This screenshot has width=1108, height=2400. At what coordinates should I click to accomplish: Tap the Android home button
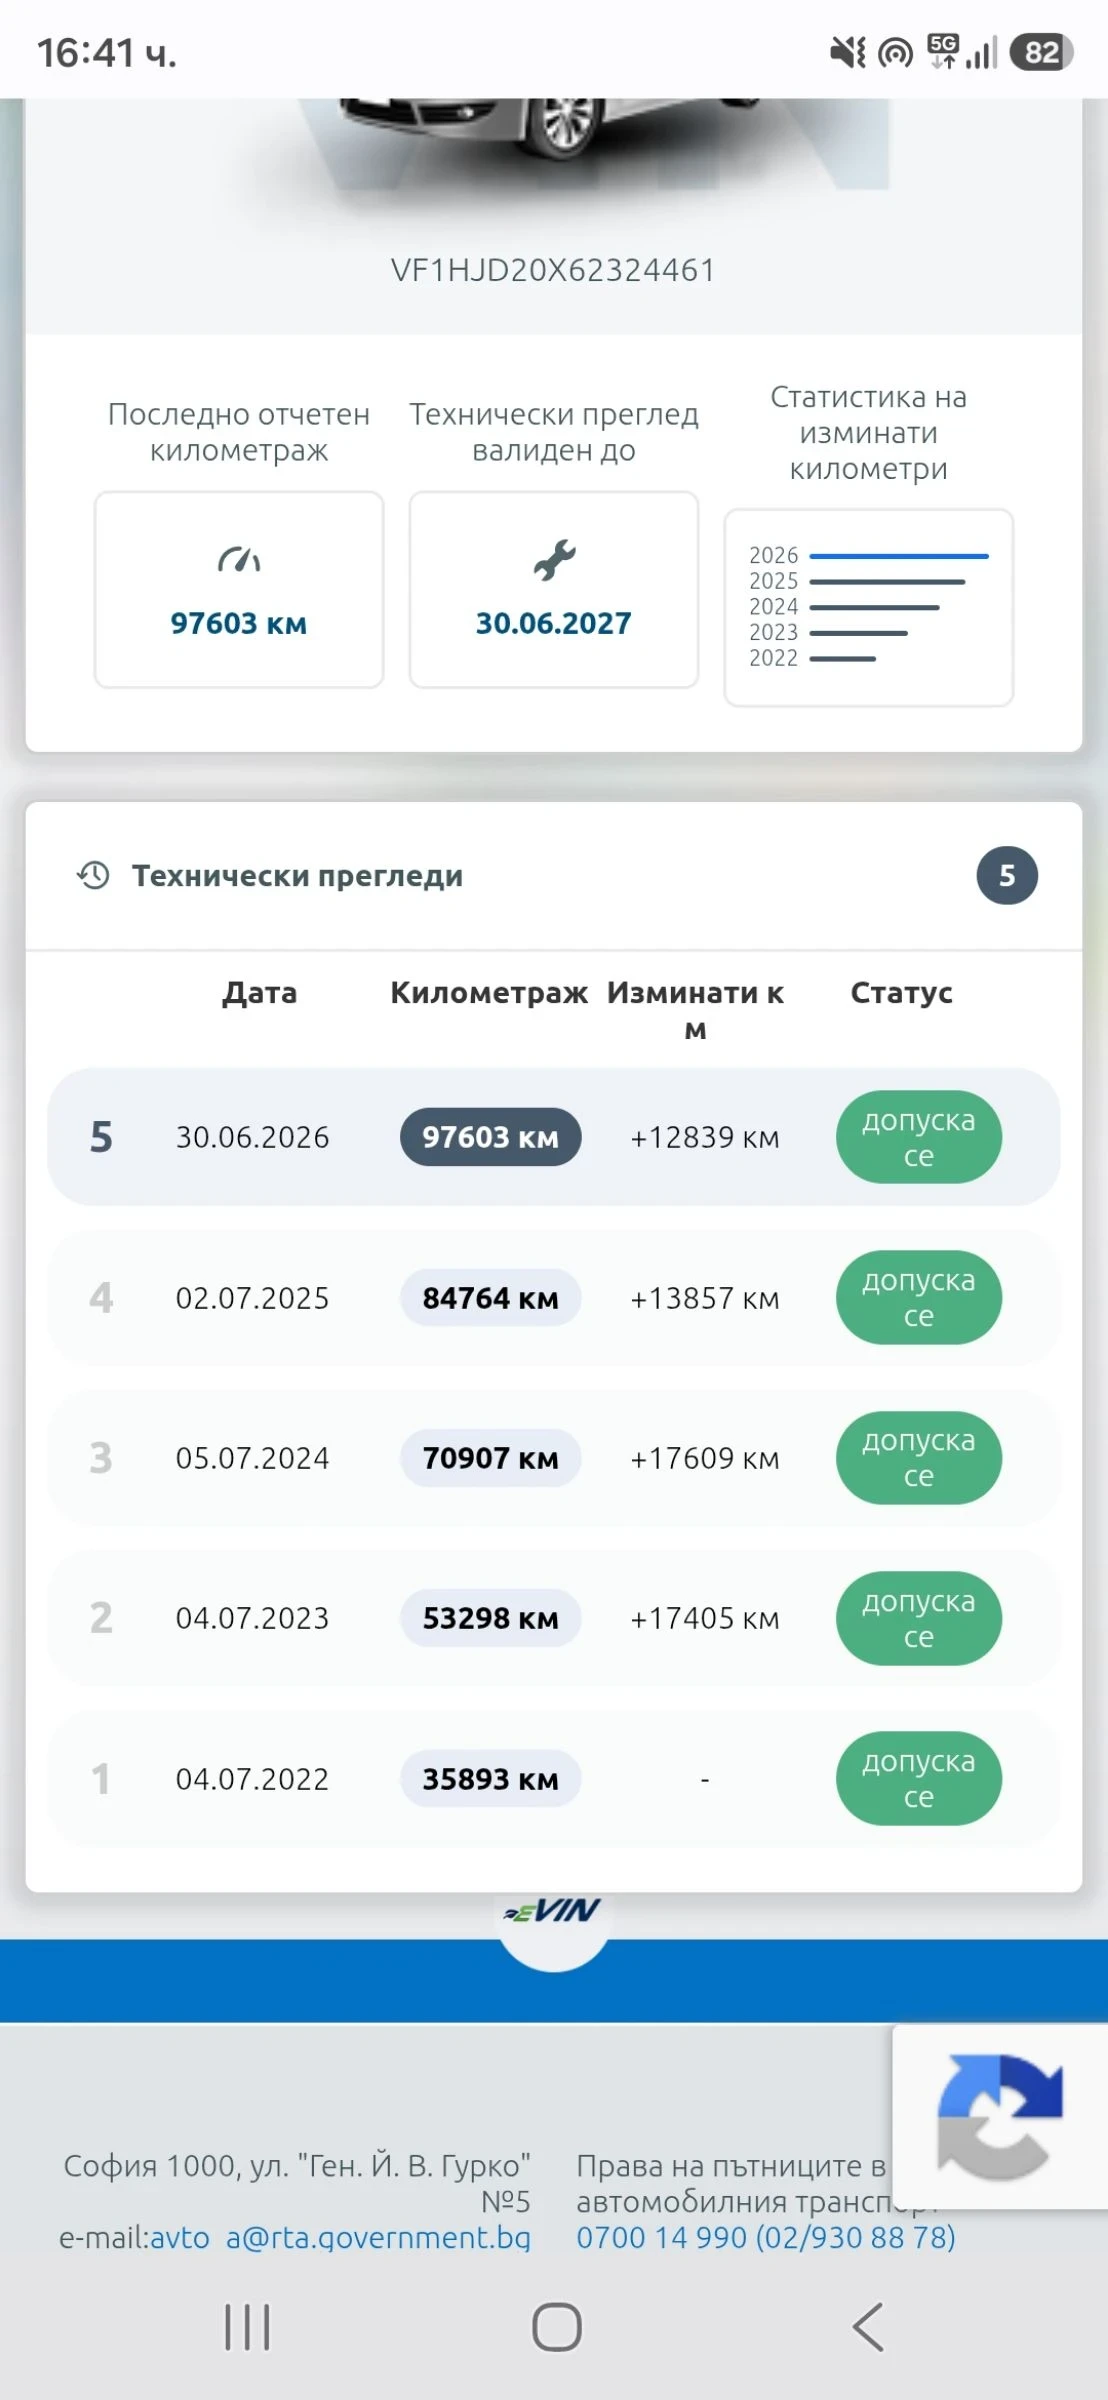(x=556, y=2327)
